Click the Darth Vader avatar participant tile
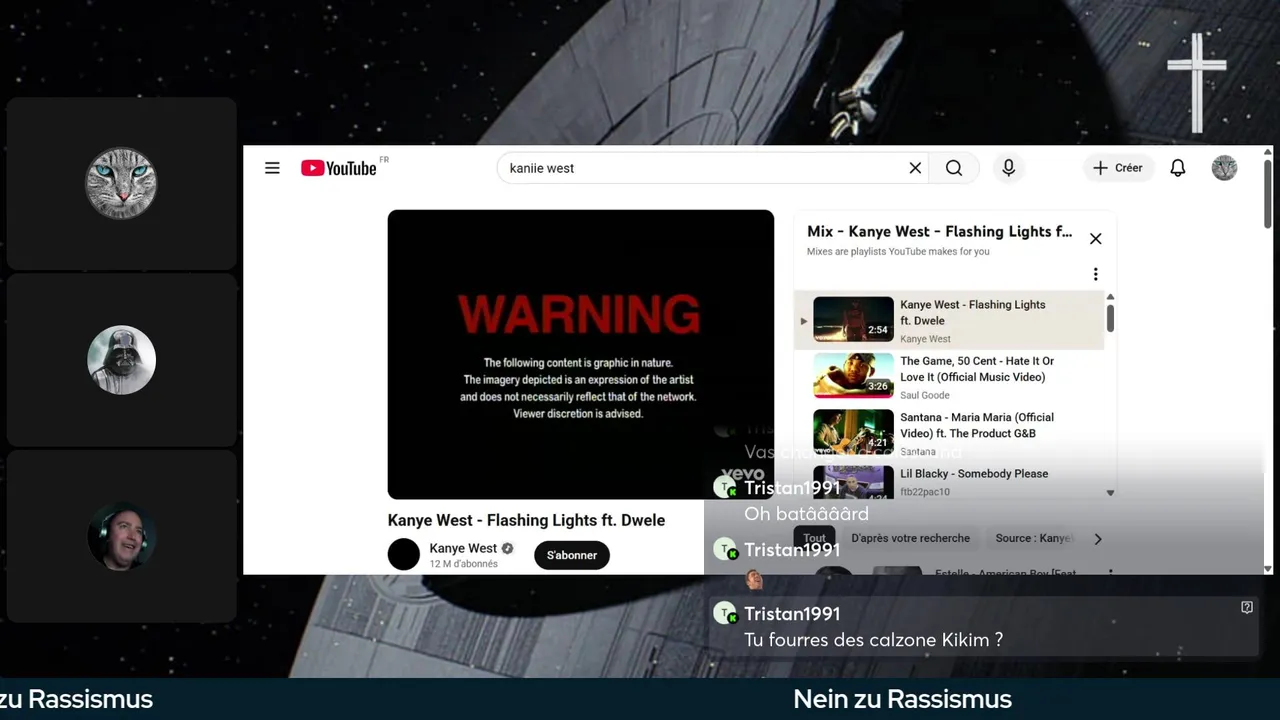 121,360
